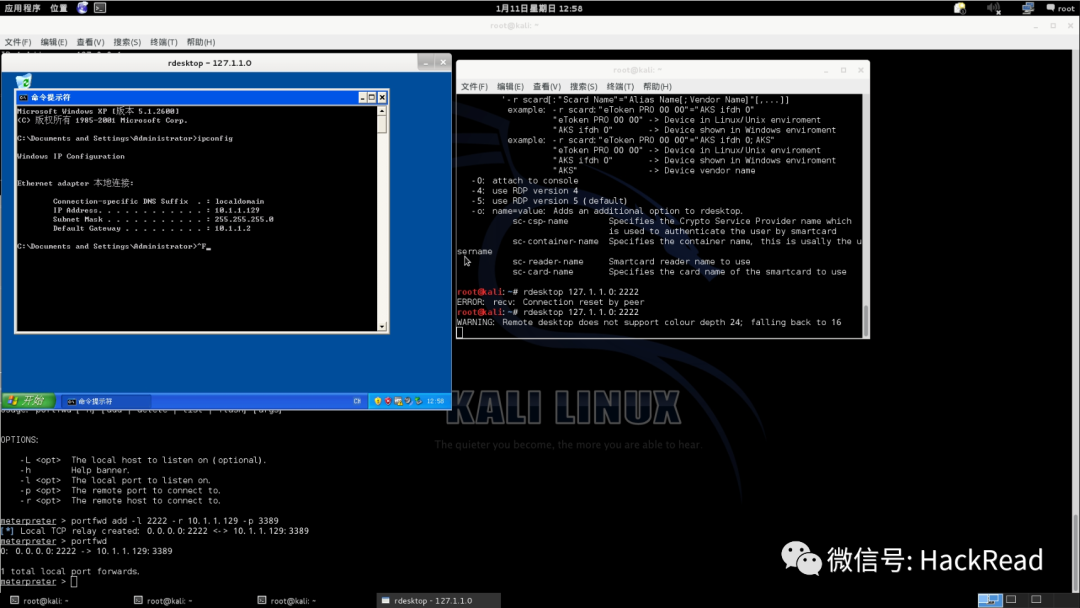
Task: Switch to third workspace in pager
Action: 1038,600
